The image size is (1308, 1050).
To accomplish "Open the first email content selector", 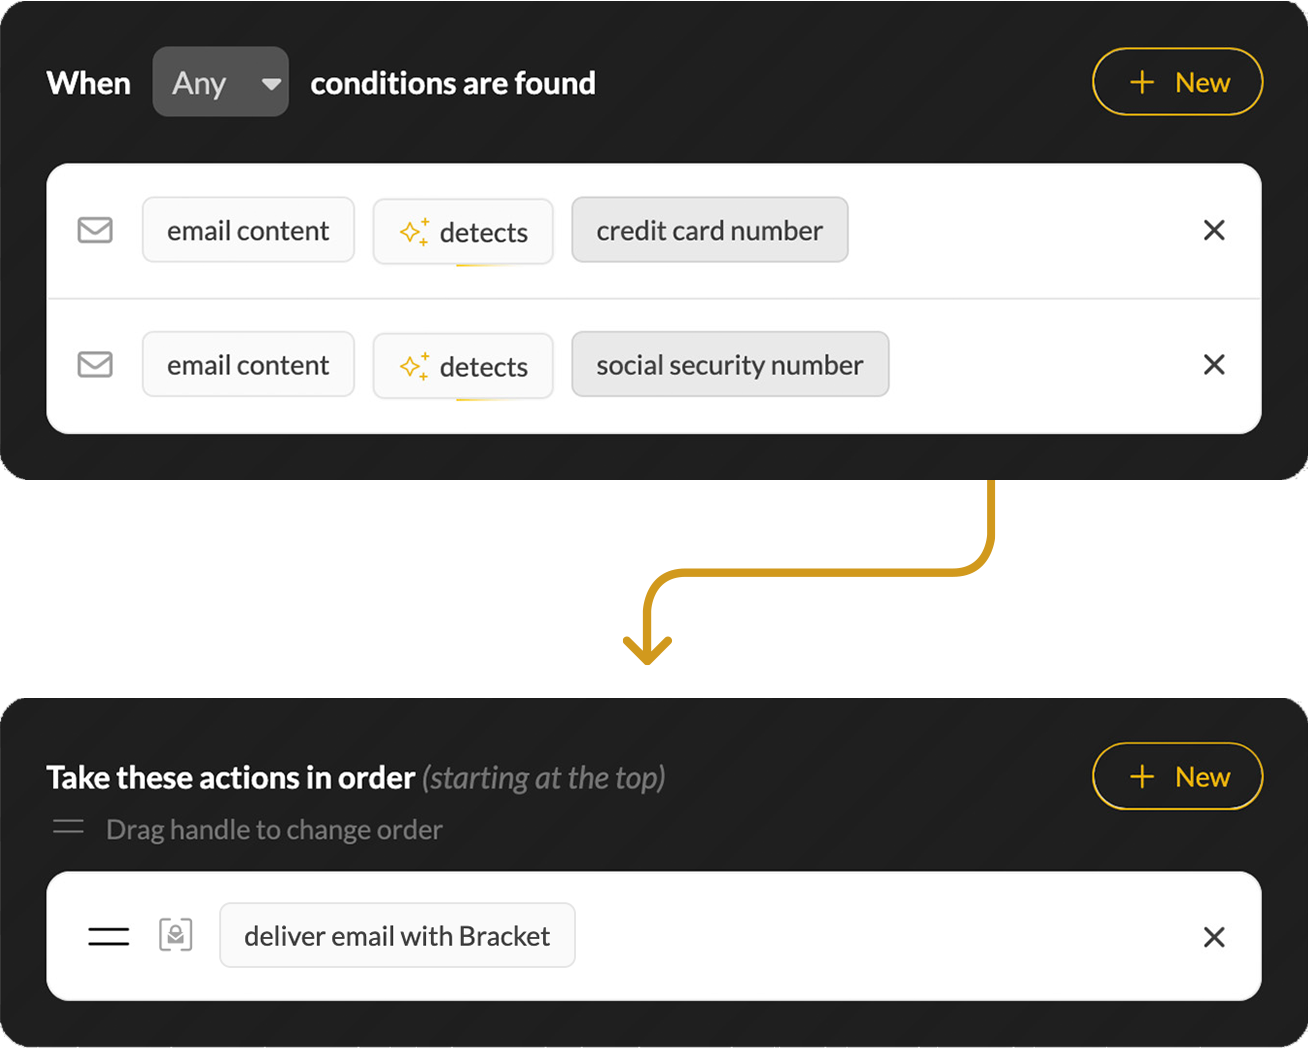I will tap(248, 230).
